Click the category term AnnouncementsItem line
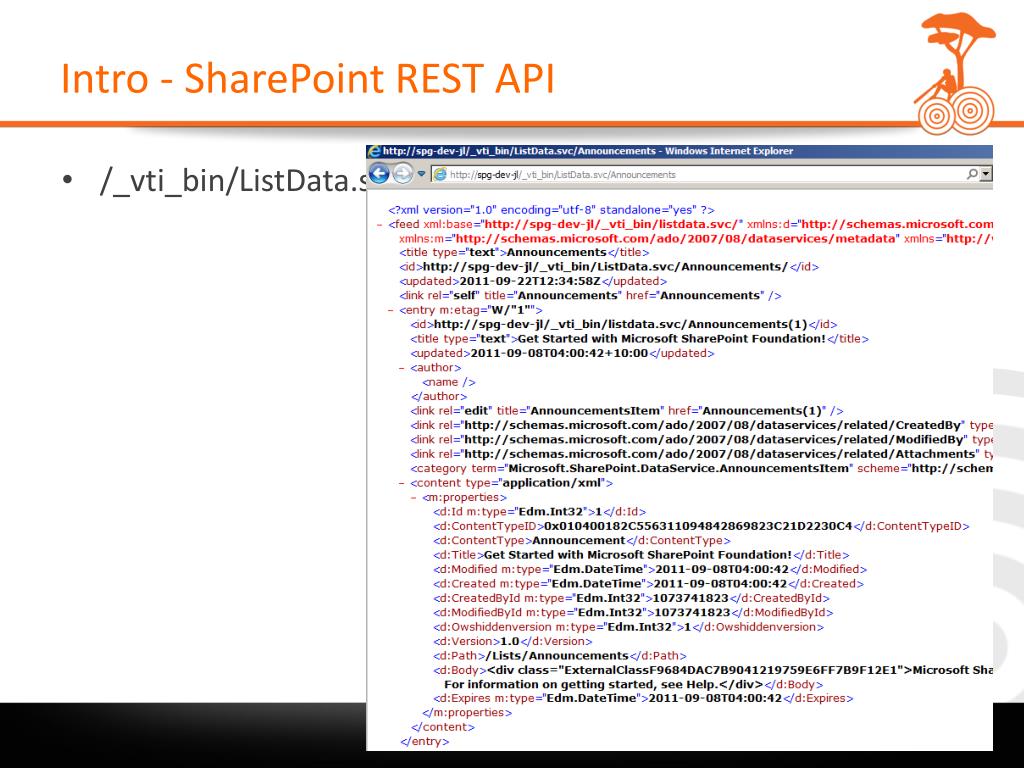 (x=701, y=468)
